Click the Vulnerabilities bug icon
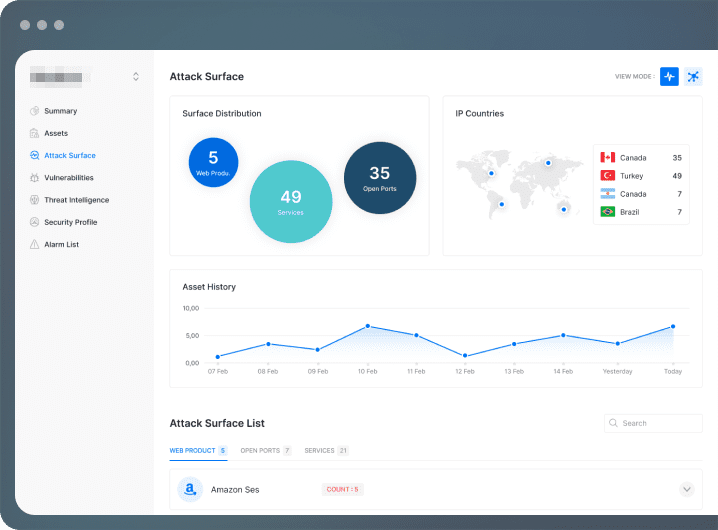This screenshot has height=530, width=718. coord(34,178)
